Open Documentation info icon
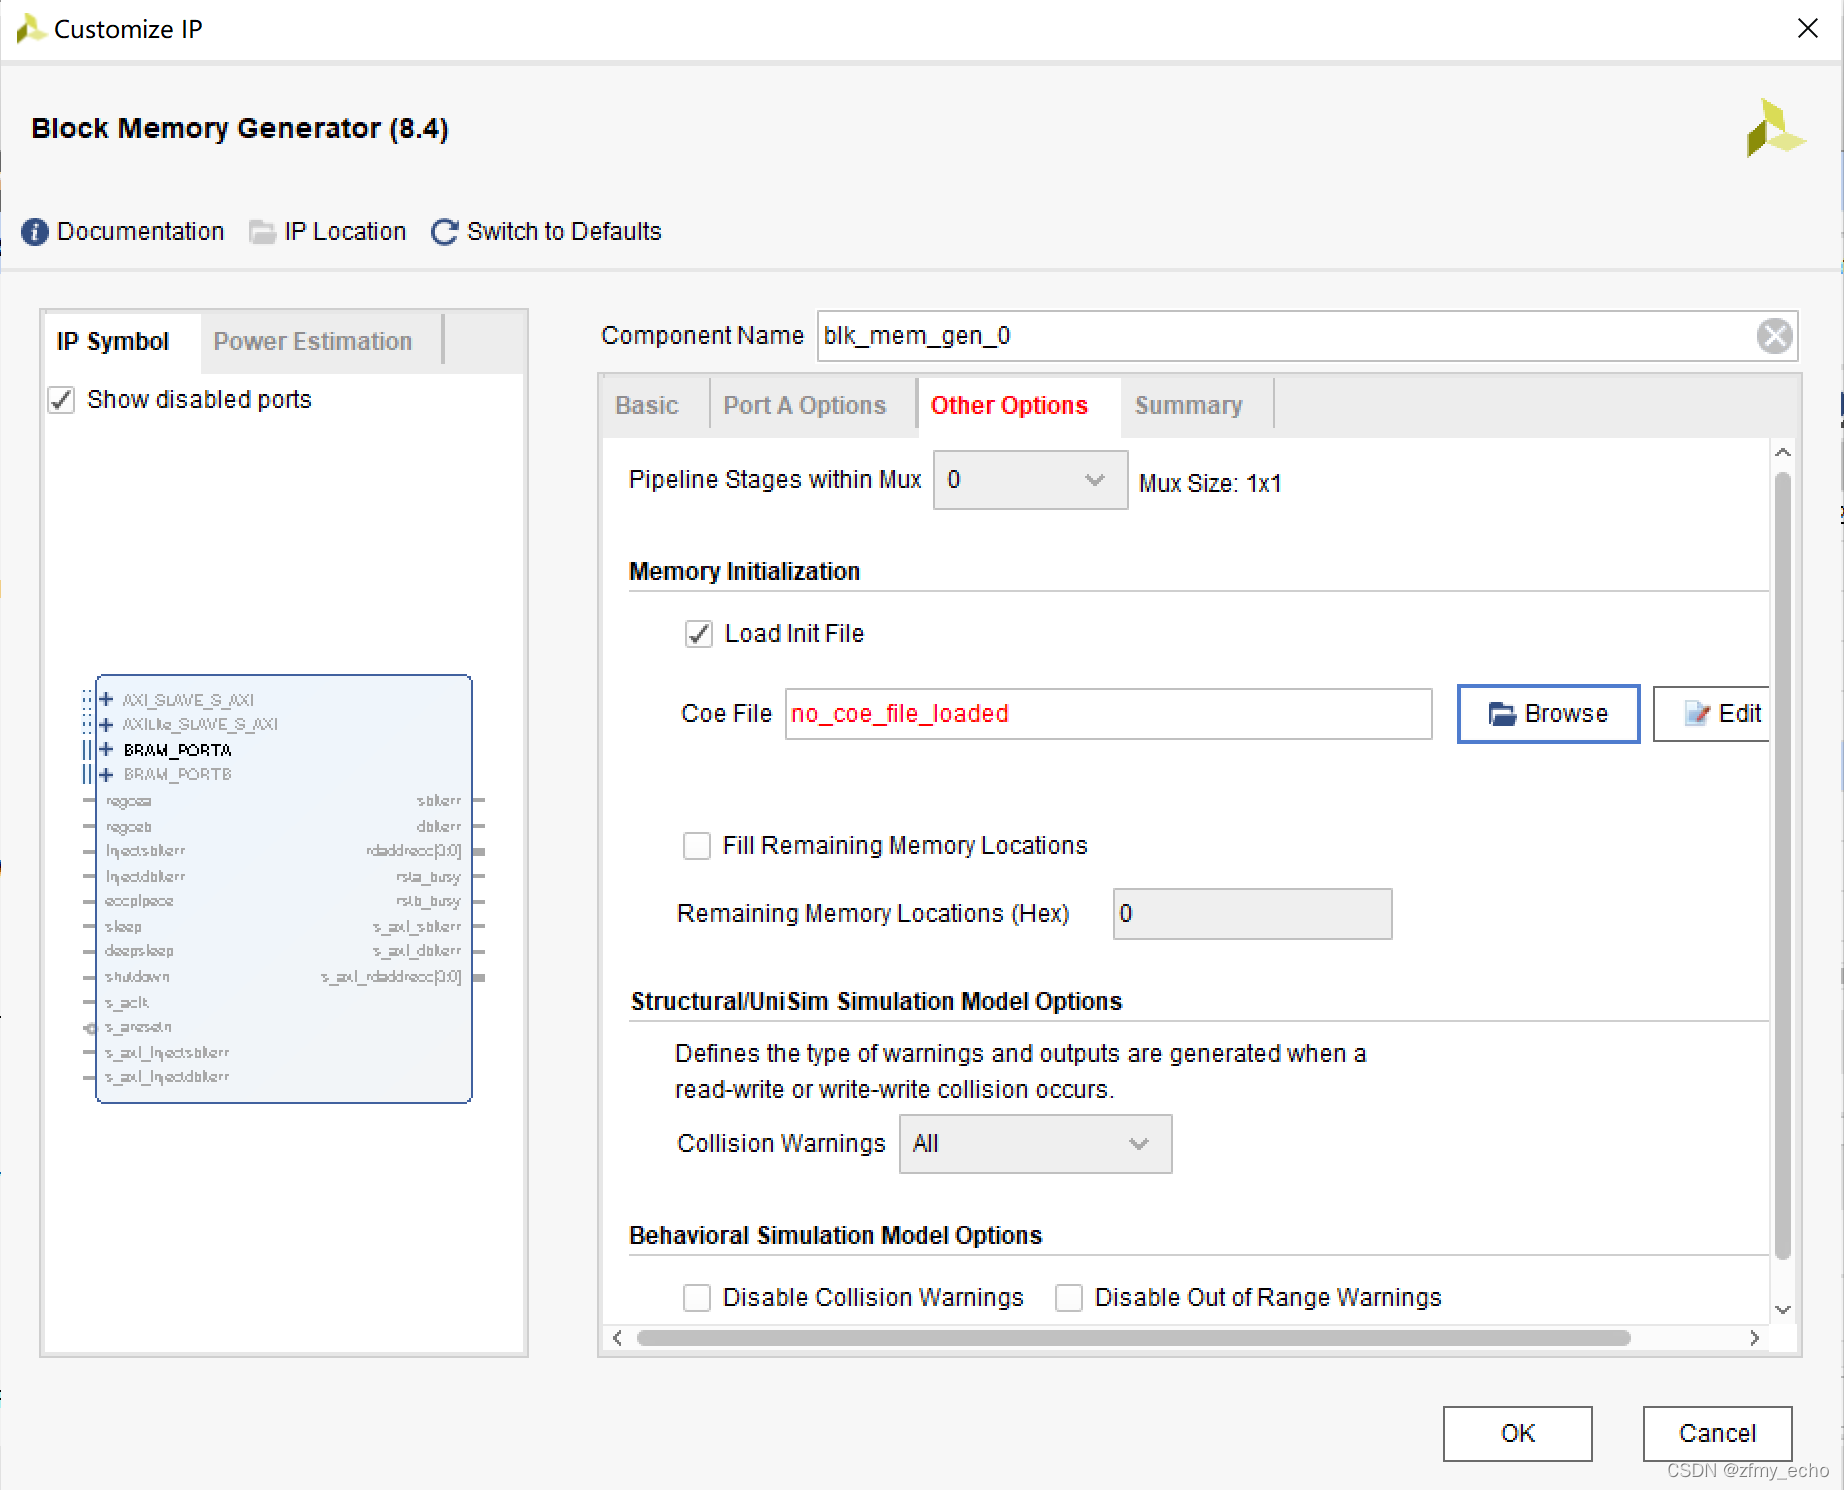This screenshot has height=1490, width=1844. [35, 232]
